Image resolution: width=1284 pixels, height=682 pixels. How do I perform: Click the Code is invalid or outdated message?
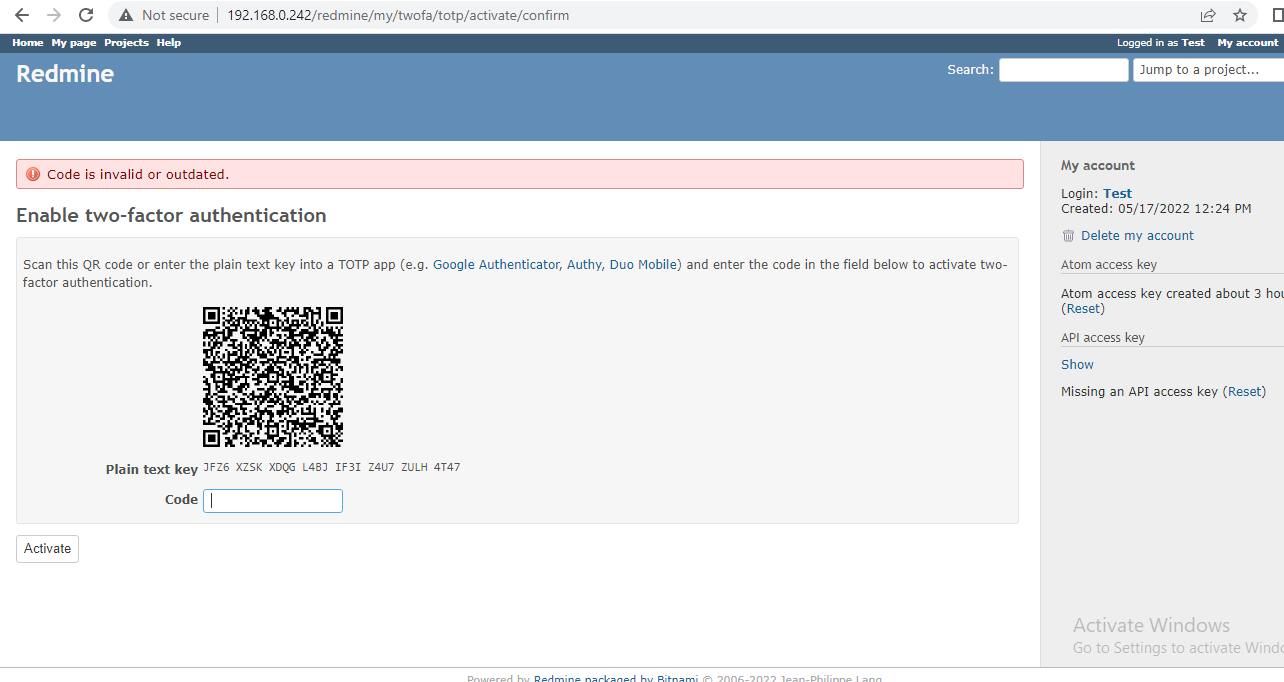click(x=138, y=174)
